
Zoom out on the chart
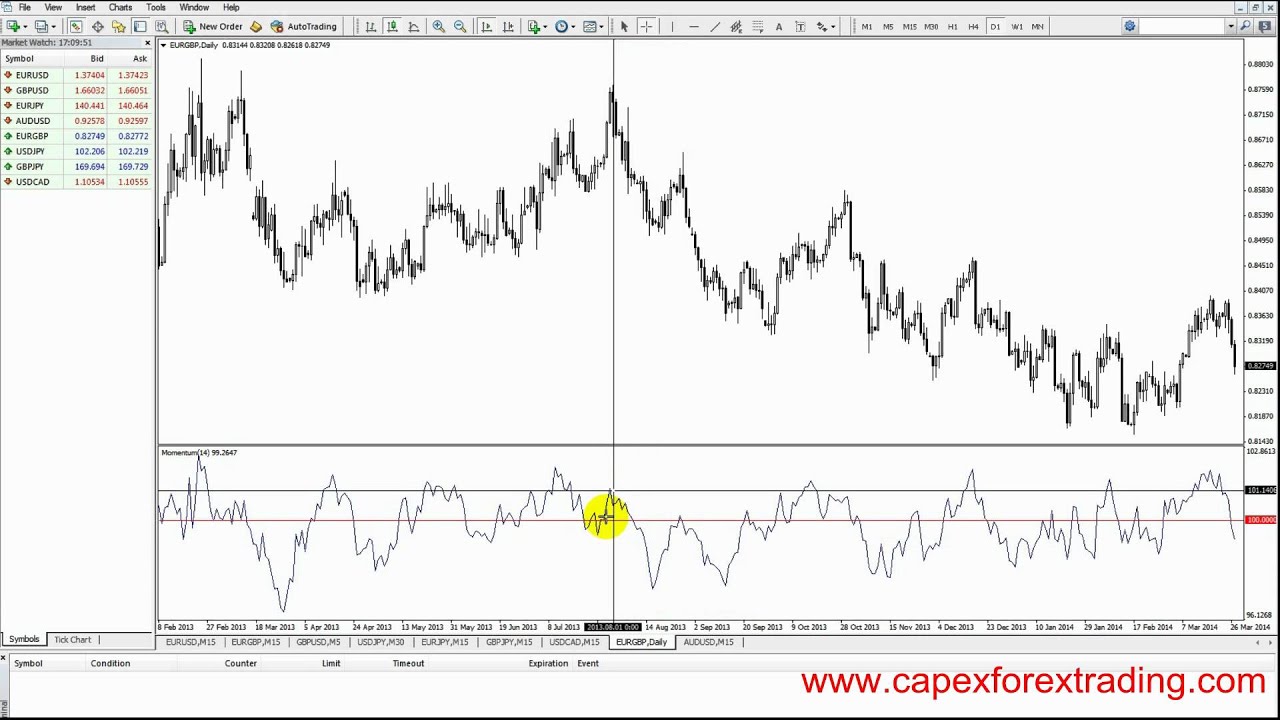coord(460,26)
